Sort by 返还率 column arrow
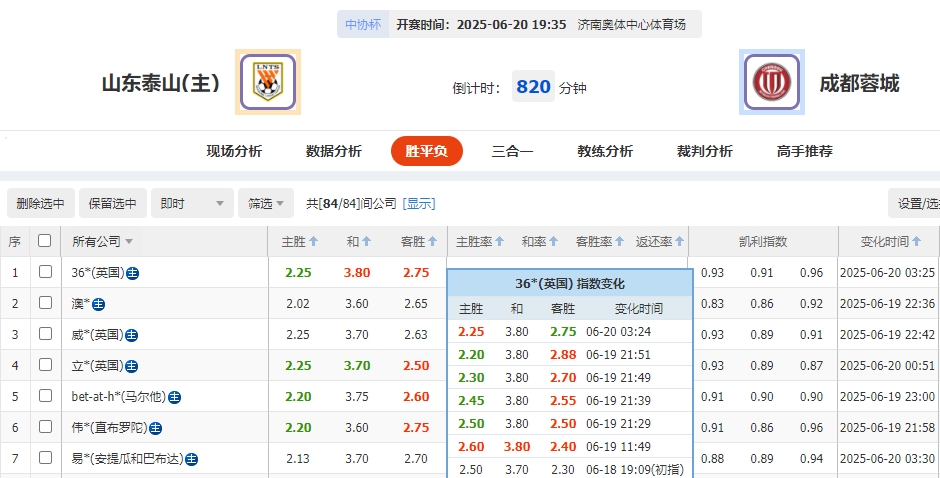Image resolution: width=940 pixels, height=478 pixels. point(680,242)
